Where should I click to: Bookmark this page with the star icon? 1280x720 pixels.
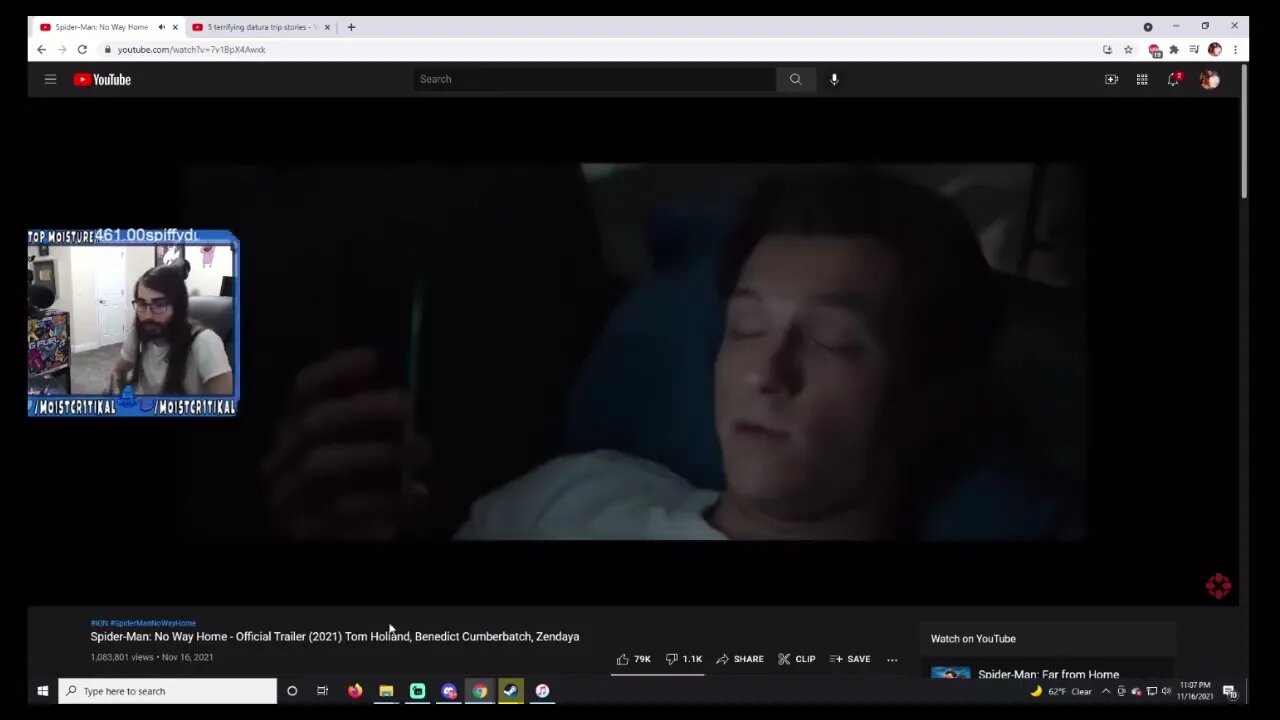[1128, 49]
